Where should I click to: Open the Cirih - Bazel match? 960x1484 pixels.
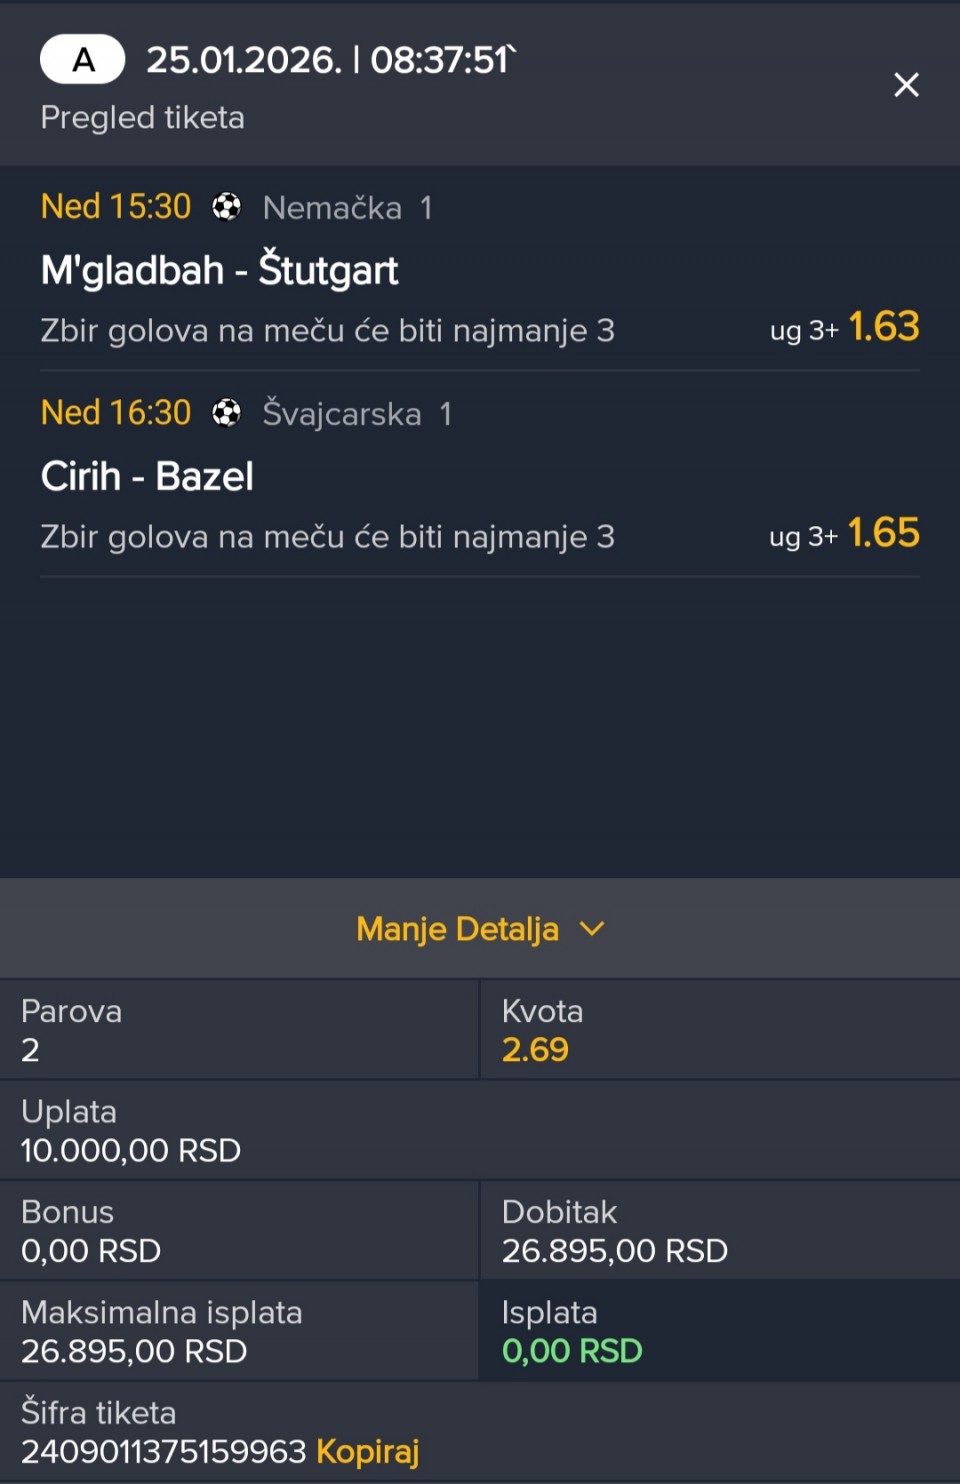point(147,476)
